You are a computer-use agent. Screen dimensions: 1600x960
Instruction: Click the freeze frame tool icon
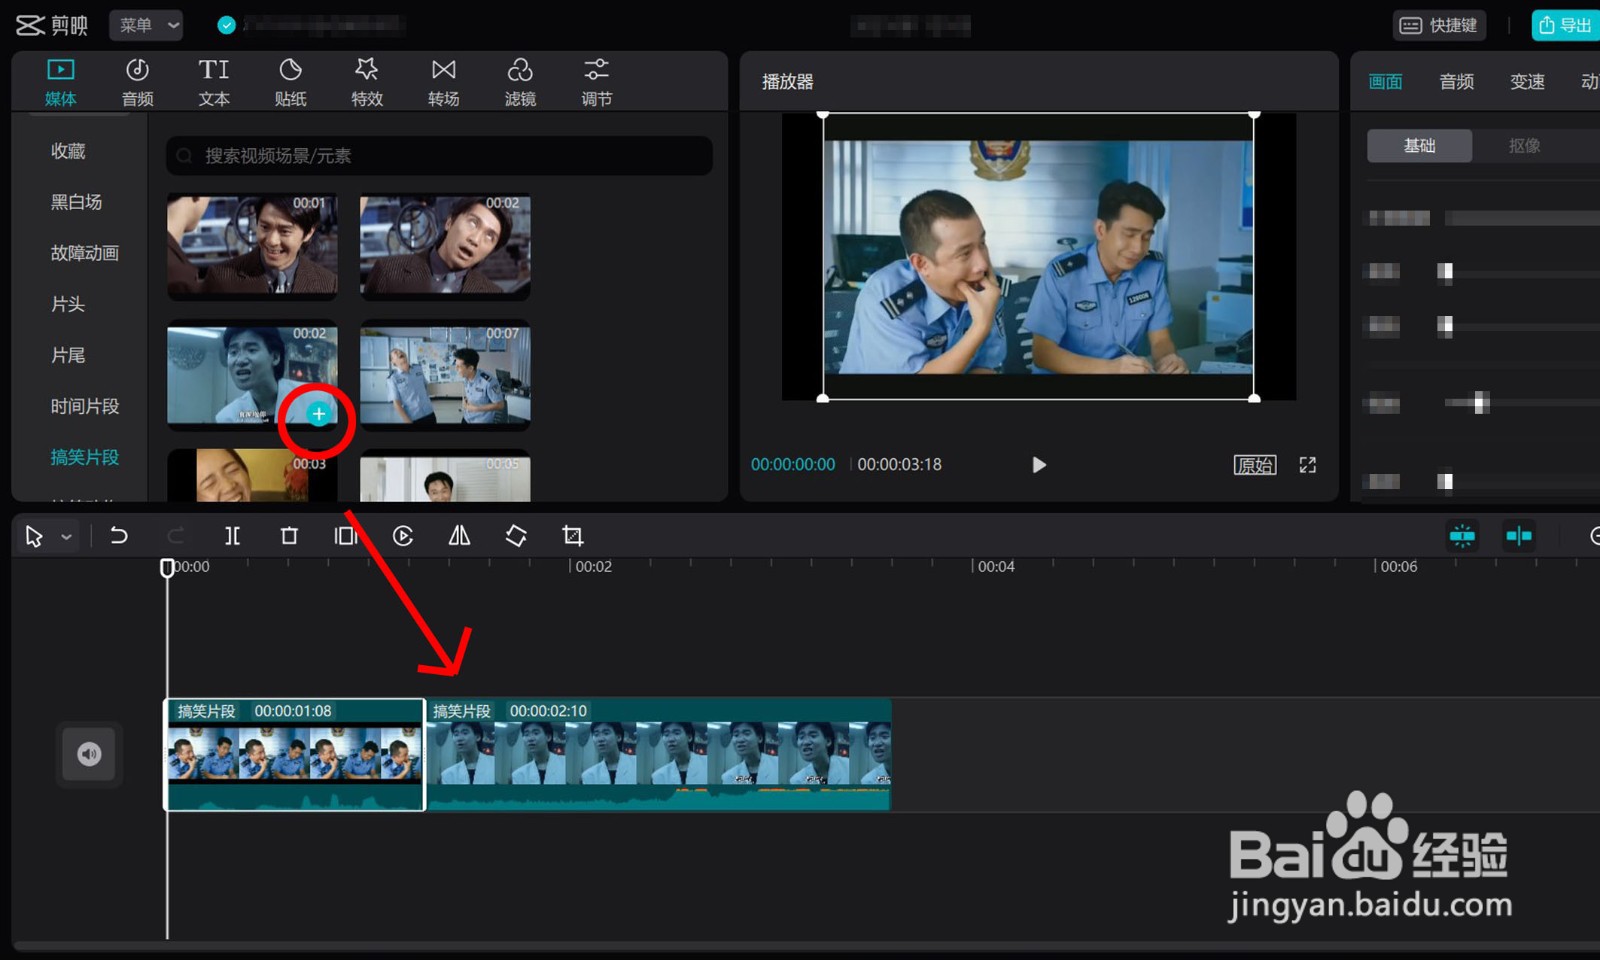click(346, 536)
